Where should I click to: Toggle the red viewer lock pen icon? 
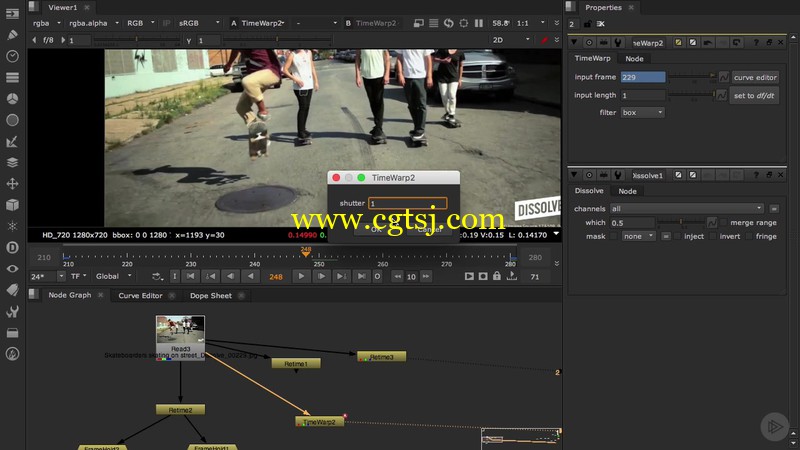(544, 40)
